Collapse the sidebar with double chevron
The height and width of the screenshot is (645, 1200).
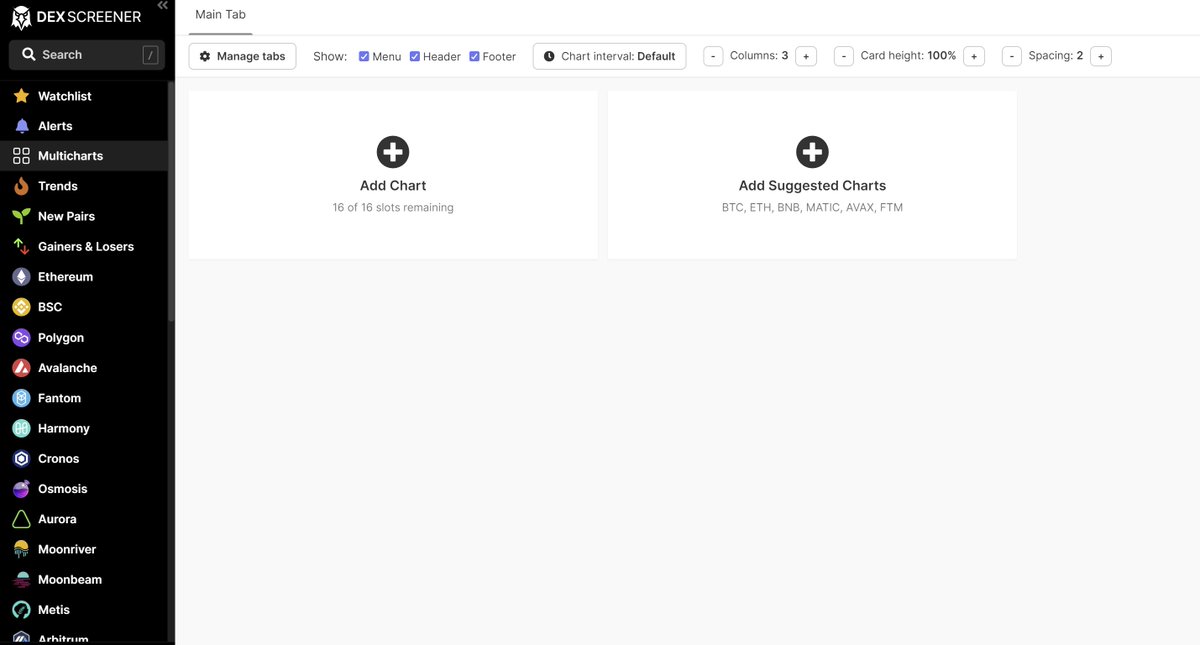tap(163, 5)
